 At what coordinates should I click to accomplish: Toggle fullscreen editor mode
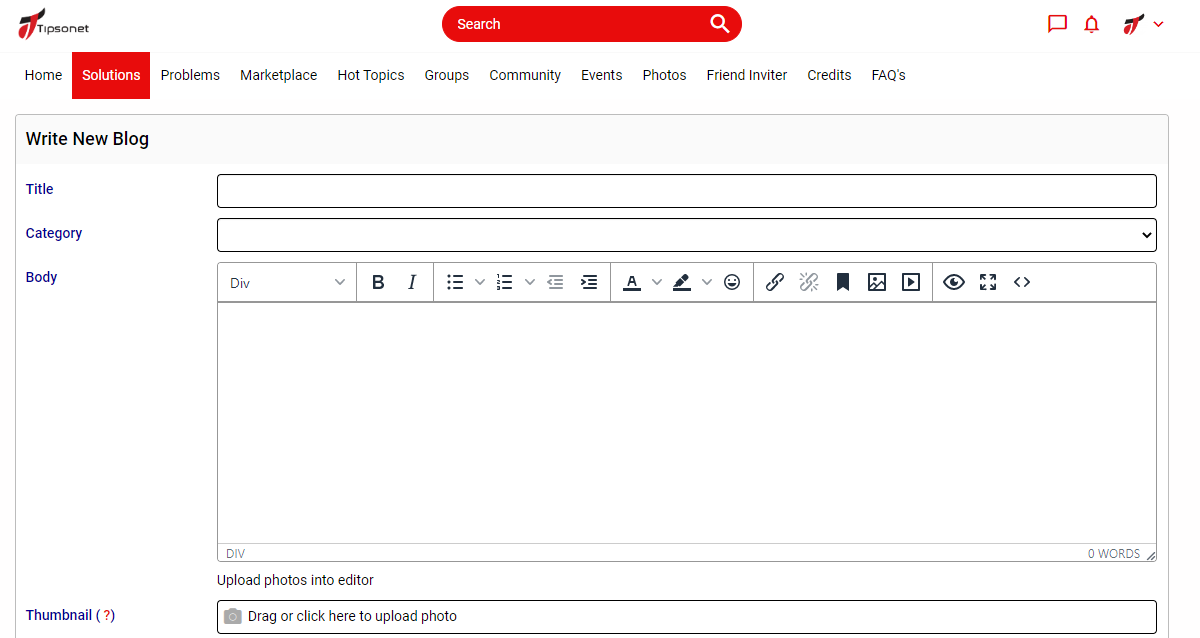tap(988, 282)
